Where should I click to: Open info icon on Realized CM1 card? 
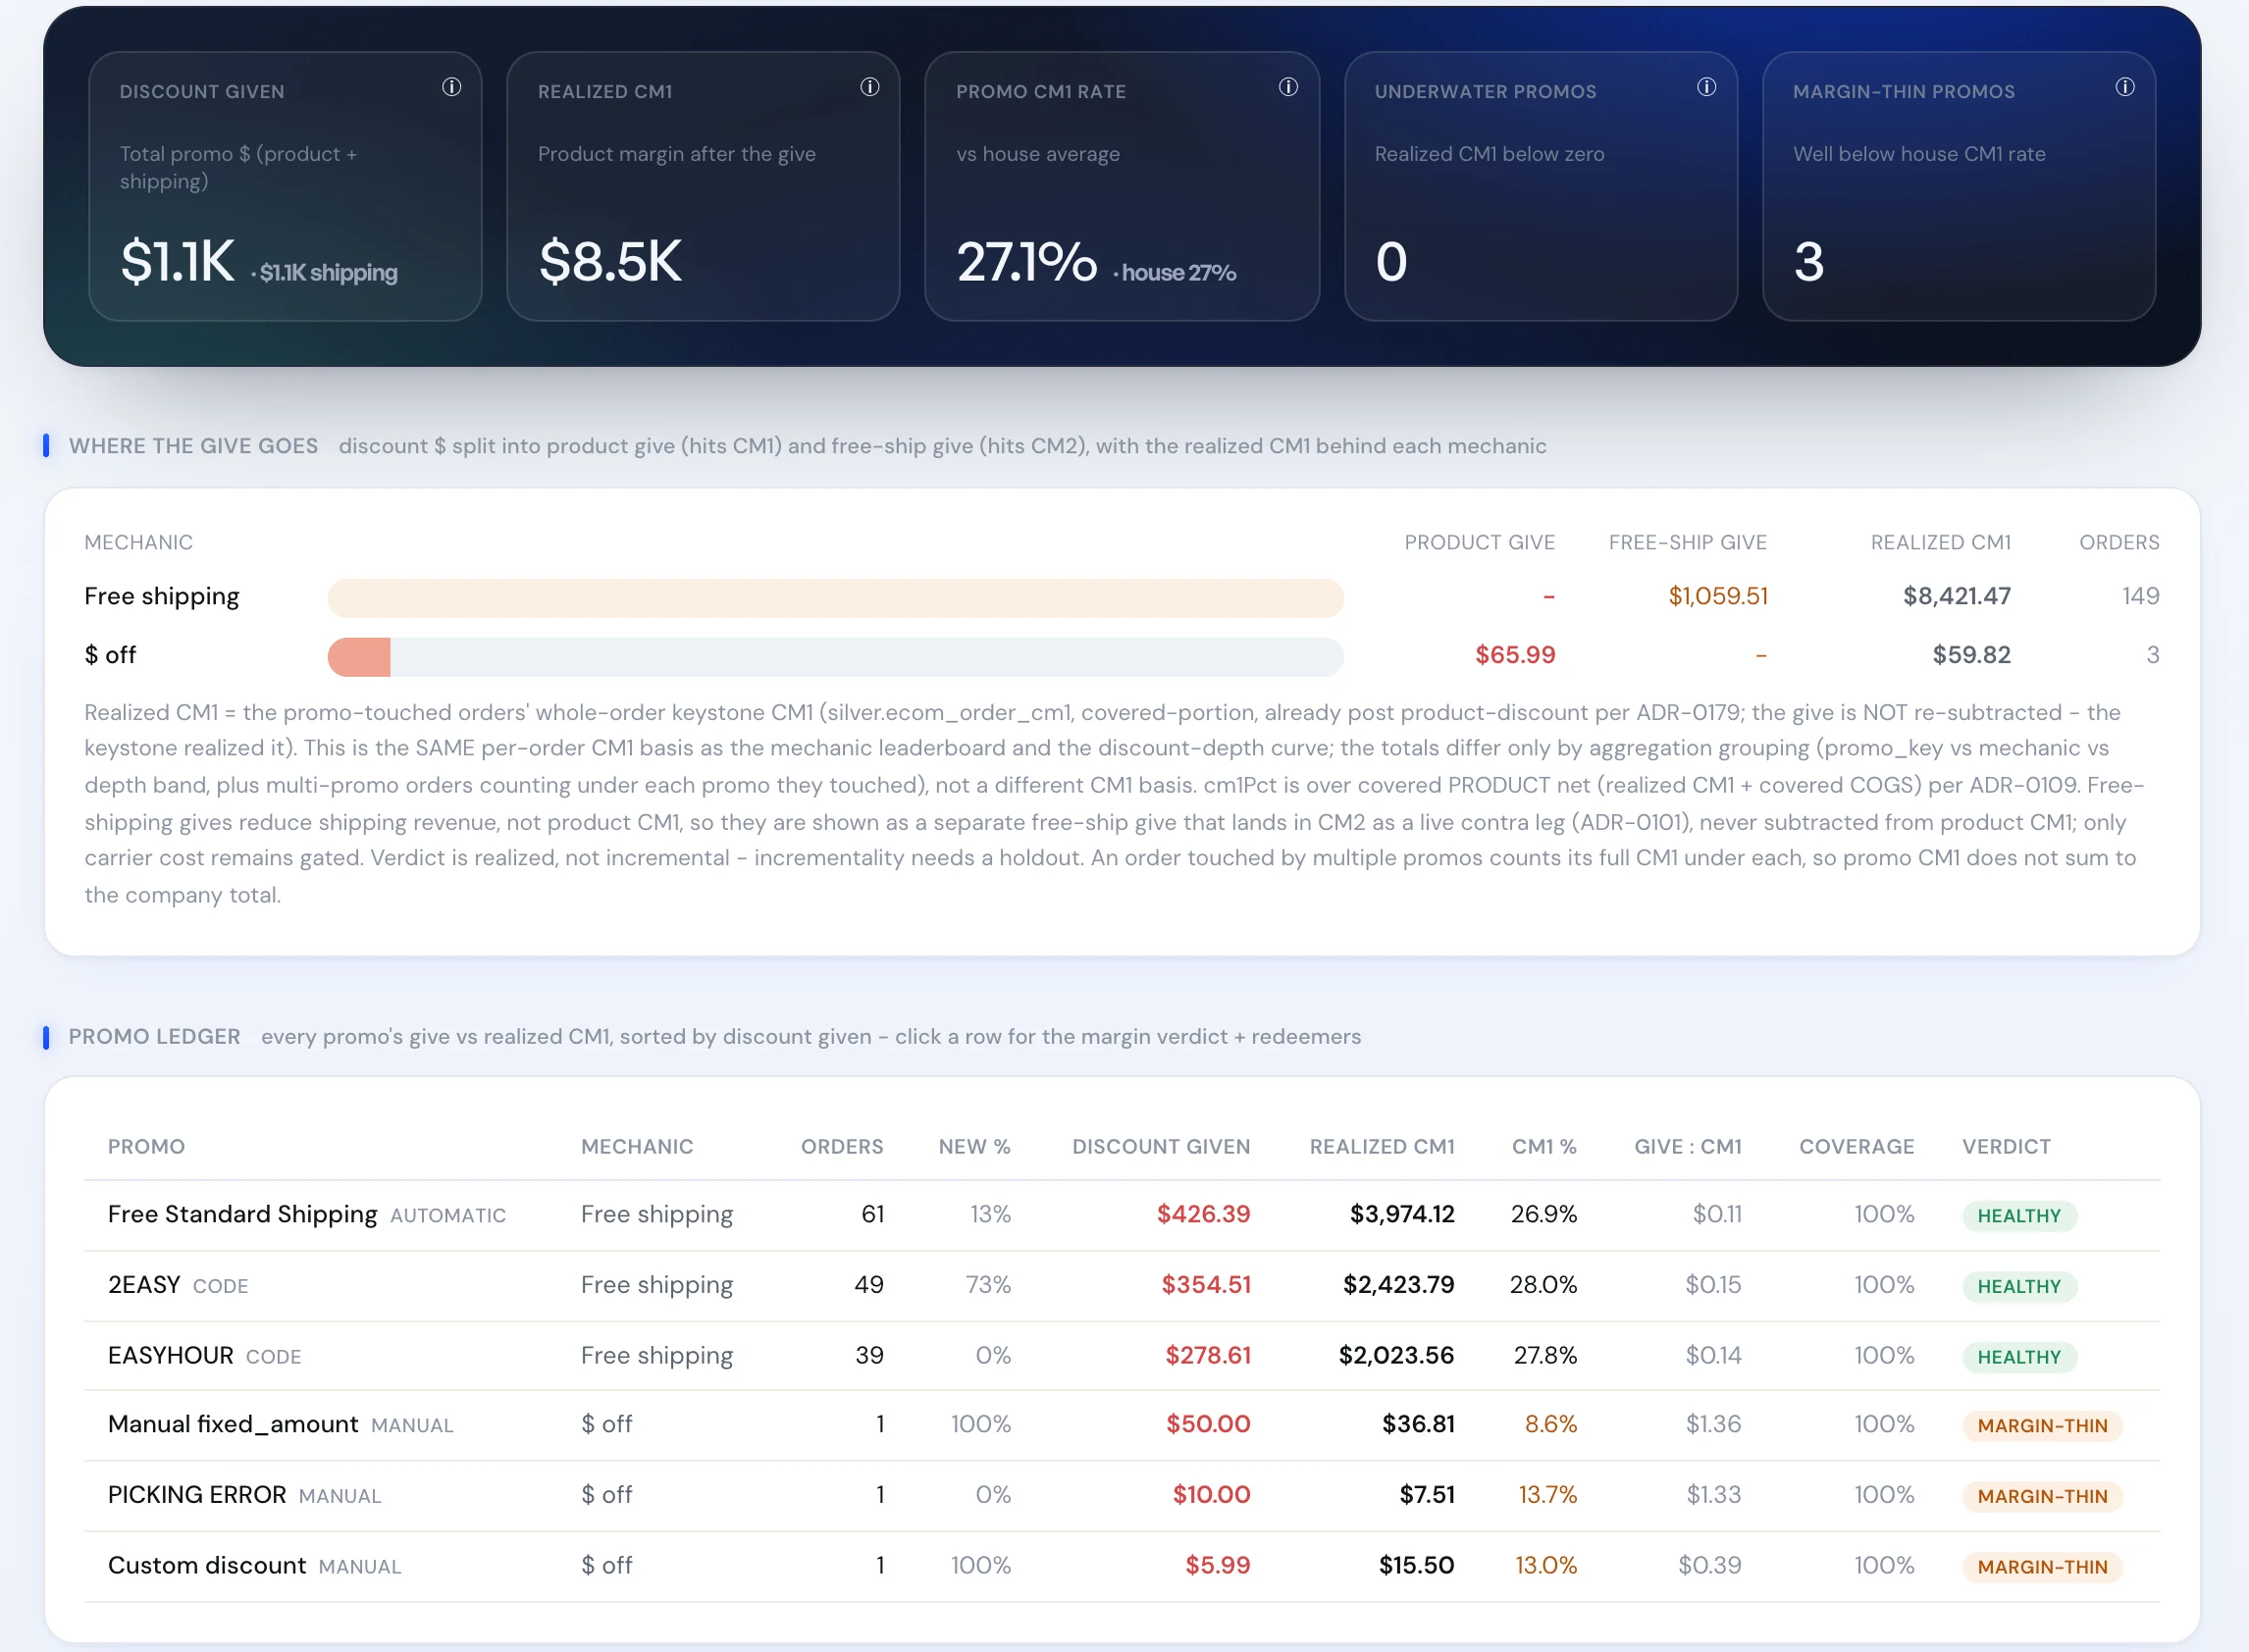click(x=870, y=88)
